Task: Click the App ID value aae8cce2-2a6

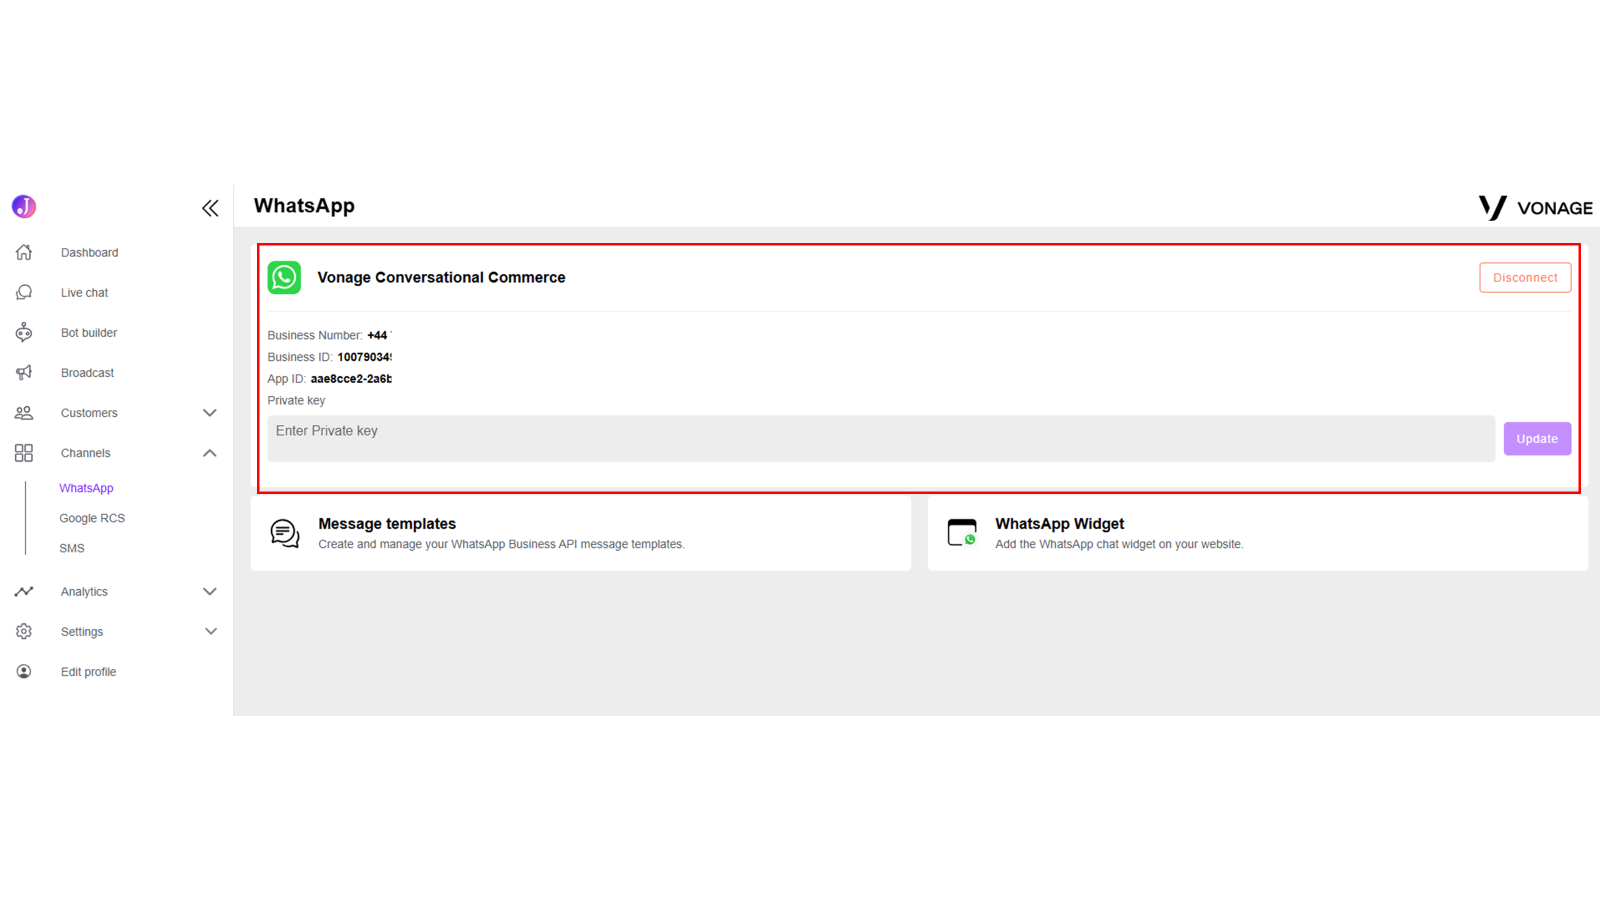Action: [351, 379]
